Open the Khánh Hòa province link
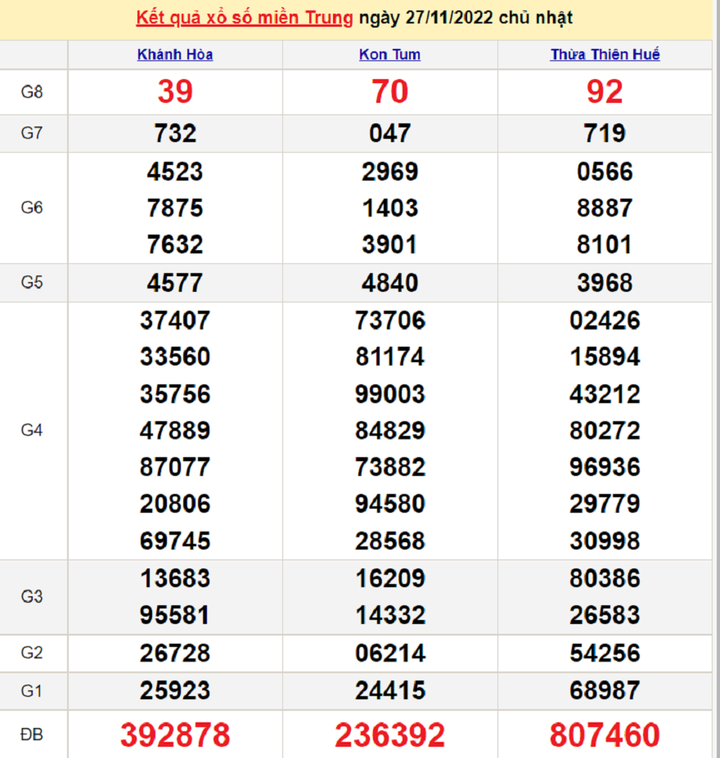Image resolution: width=720 pixels, height=758 pixels. pyautogui.click(x=175, y=55)
